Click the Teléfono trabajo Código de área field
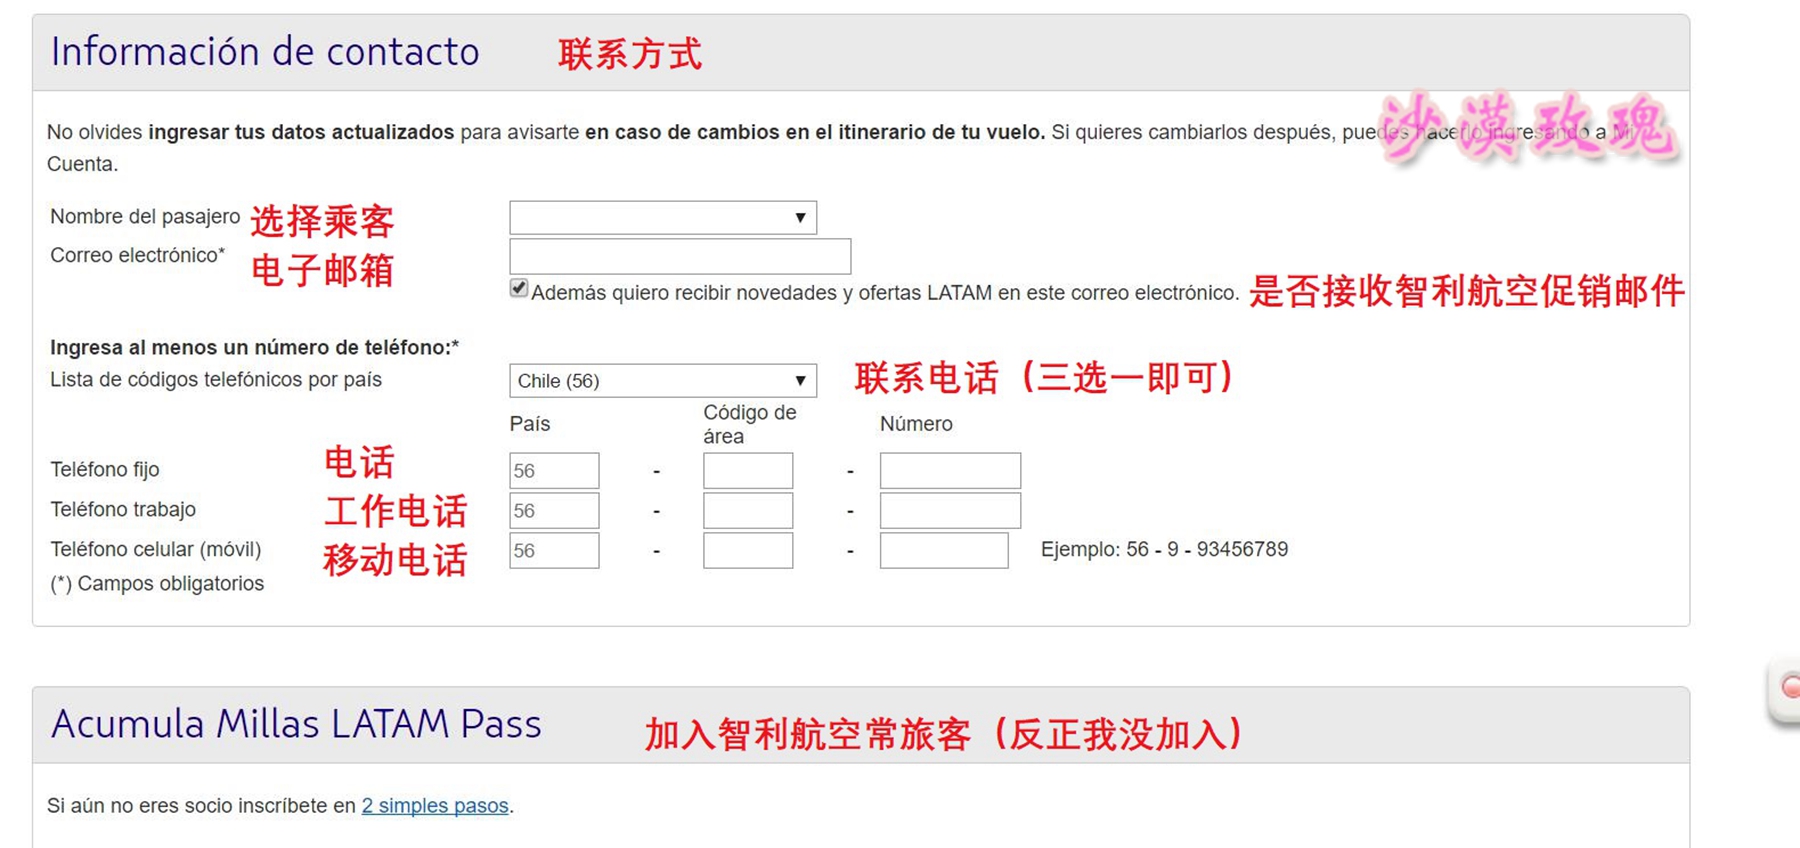Image resolution: width=1800 pixels, height=848 pixels. tap(748, 511)
